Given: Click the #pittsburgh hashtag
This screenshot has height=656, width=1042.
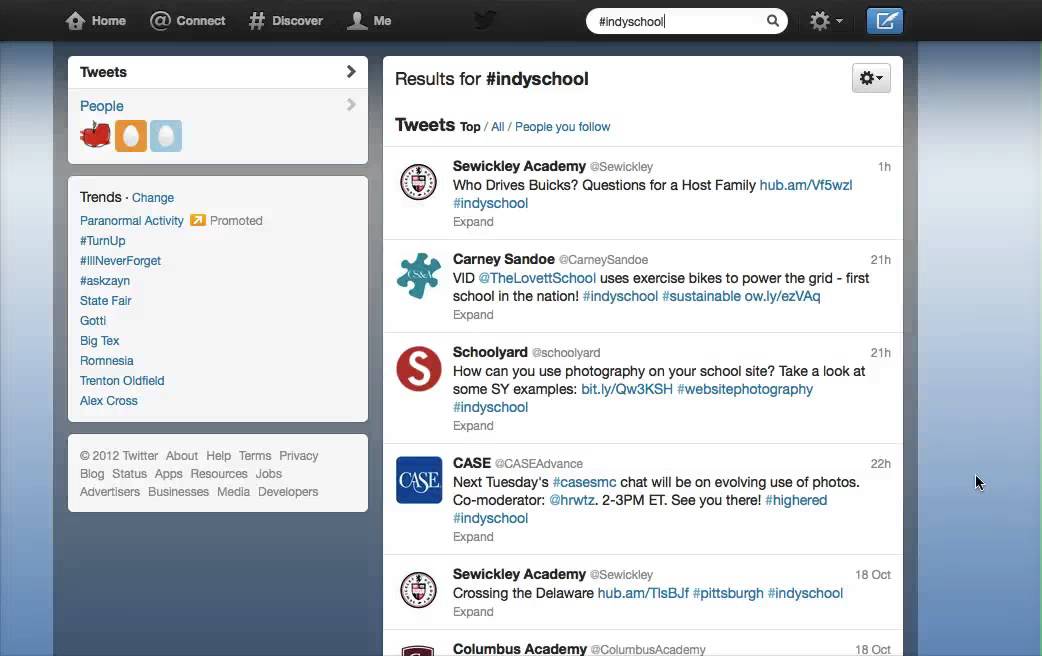Looking at the screenshot, I should point(728,593).
